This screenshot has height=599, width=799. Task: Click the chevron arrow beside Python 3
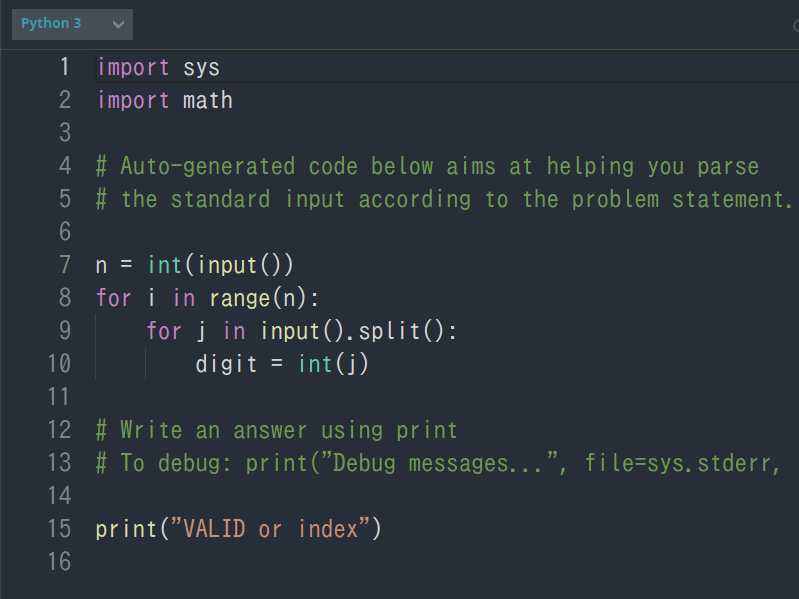[118, 24]
